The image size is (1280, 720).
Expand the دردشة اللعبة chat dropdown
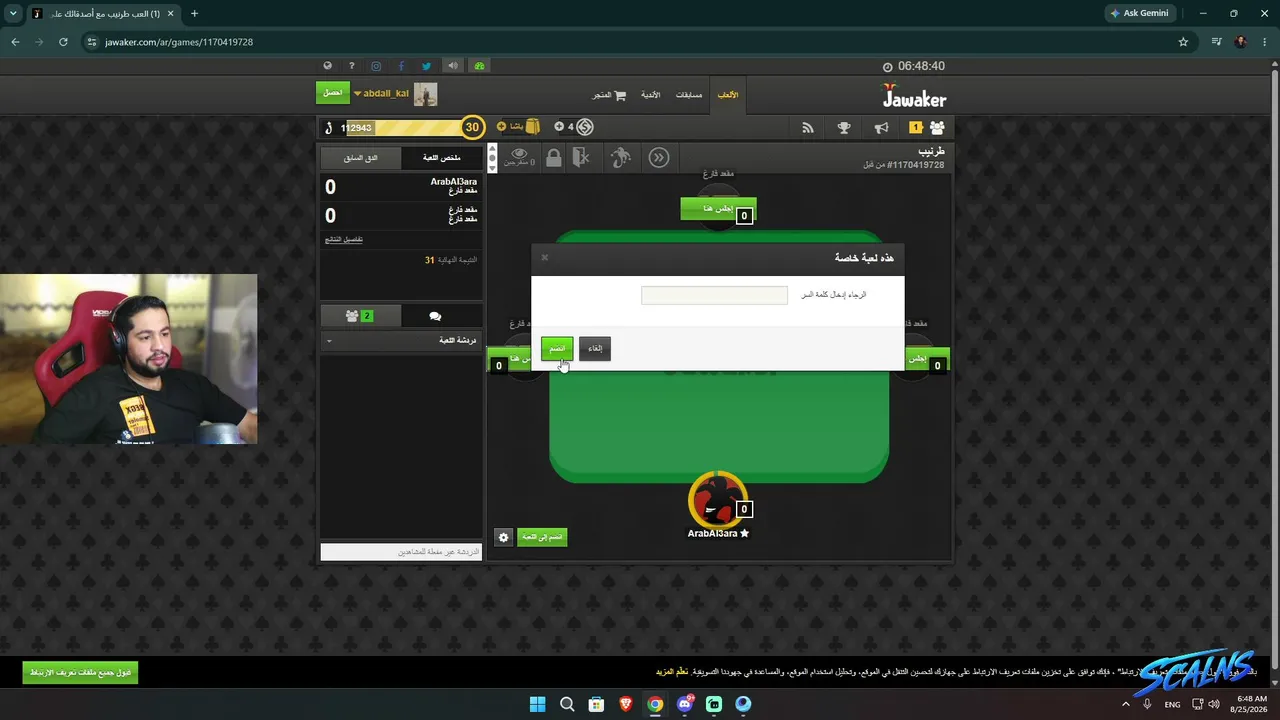tap(401, 341)
